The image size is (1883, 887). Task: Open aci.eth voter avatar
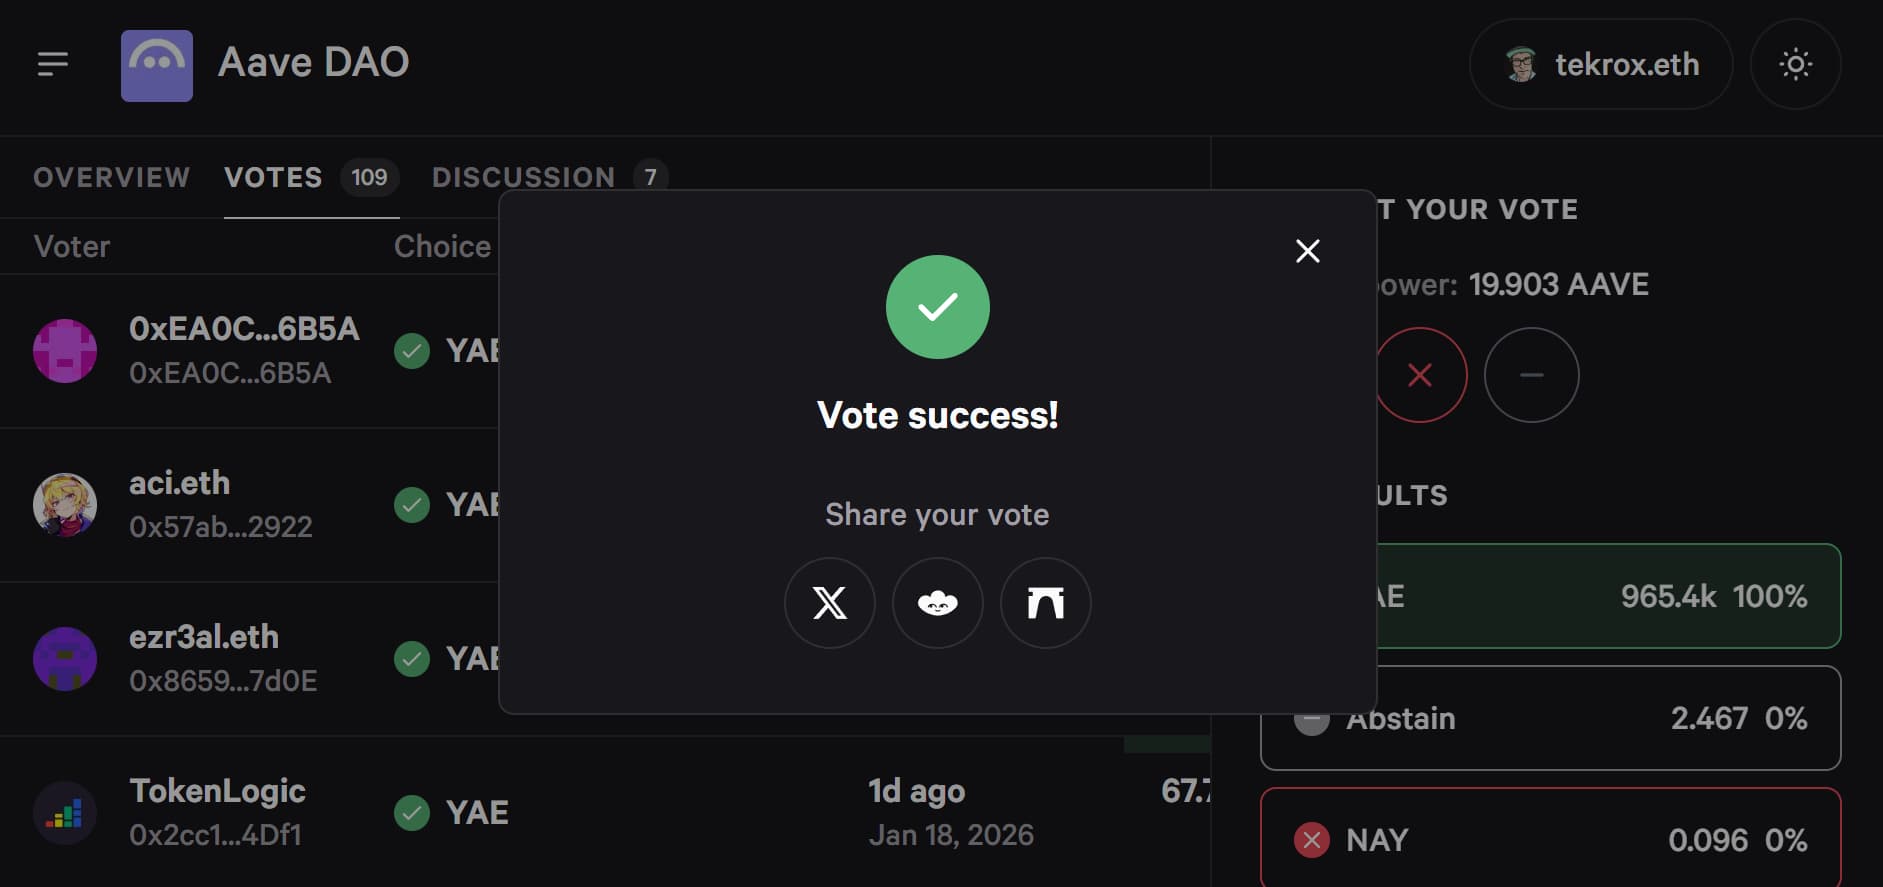tap(65, 505)
